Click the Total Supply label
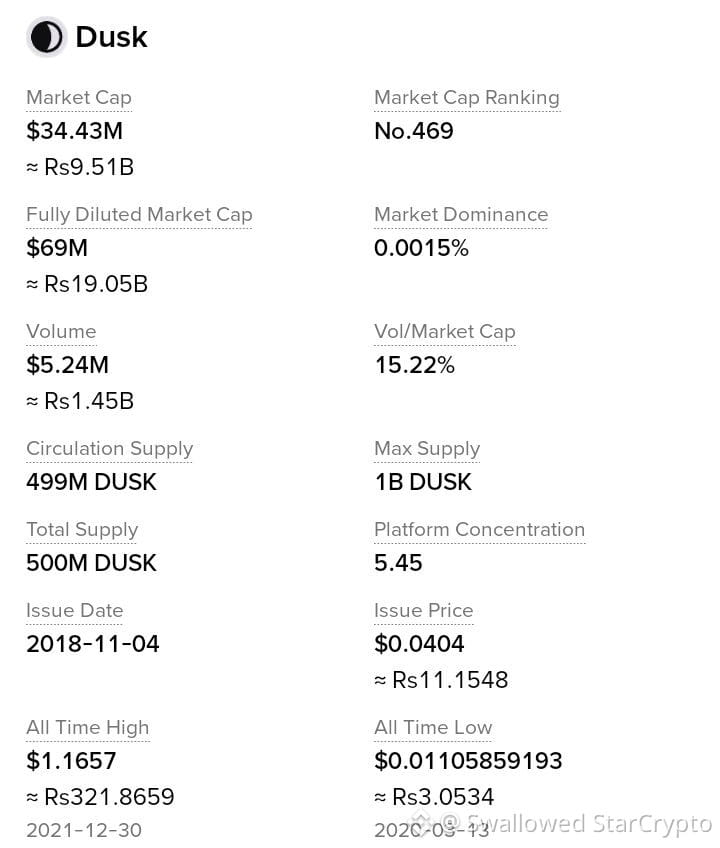Image resolution: width=720 pixels, height=848 pixels. [82, 529]
